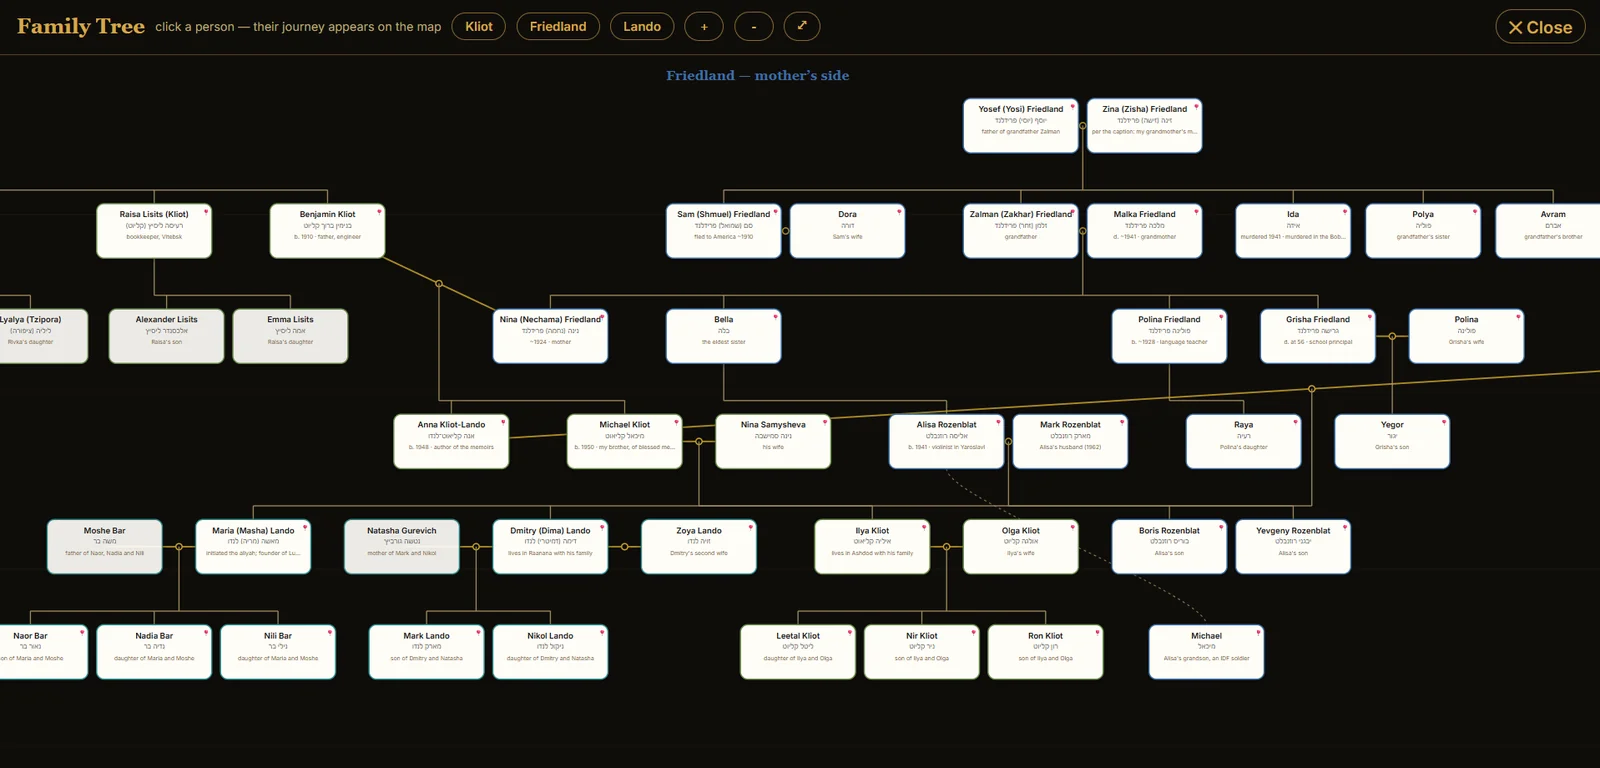
Task: Jump to the Kliot branch
Action: [x=479, y=27]
